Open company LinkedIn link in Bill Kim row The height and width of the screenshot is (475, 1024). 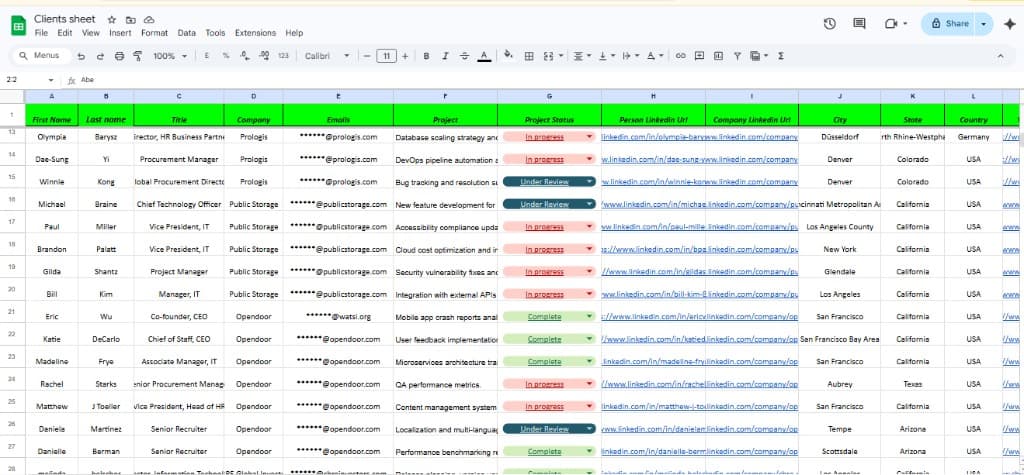(752, 295)
